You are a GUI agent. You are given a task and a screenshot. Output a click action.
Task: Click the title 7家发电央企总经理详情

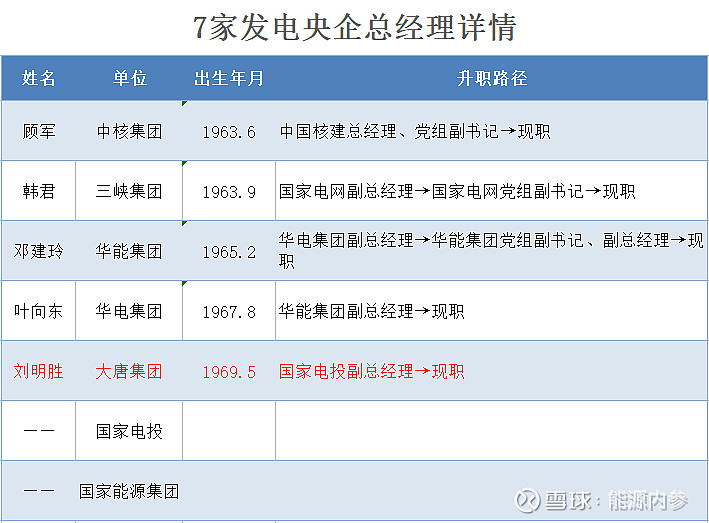(354, 28)
